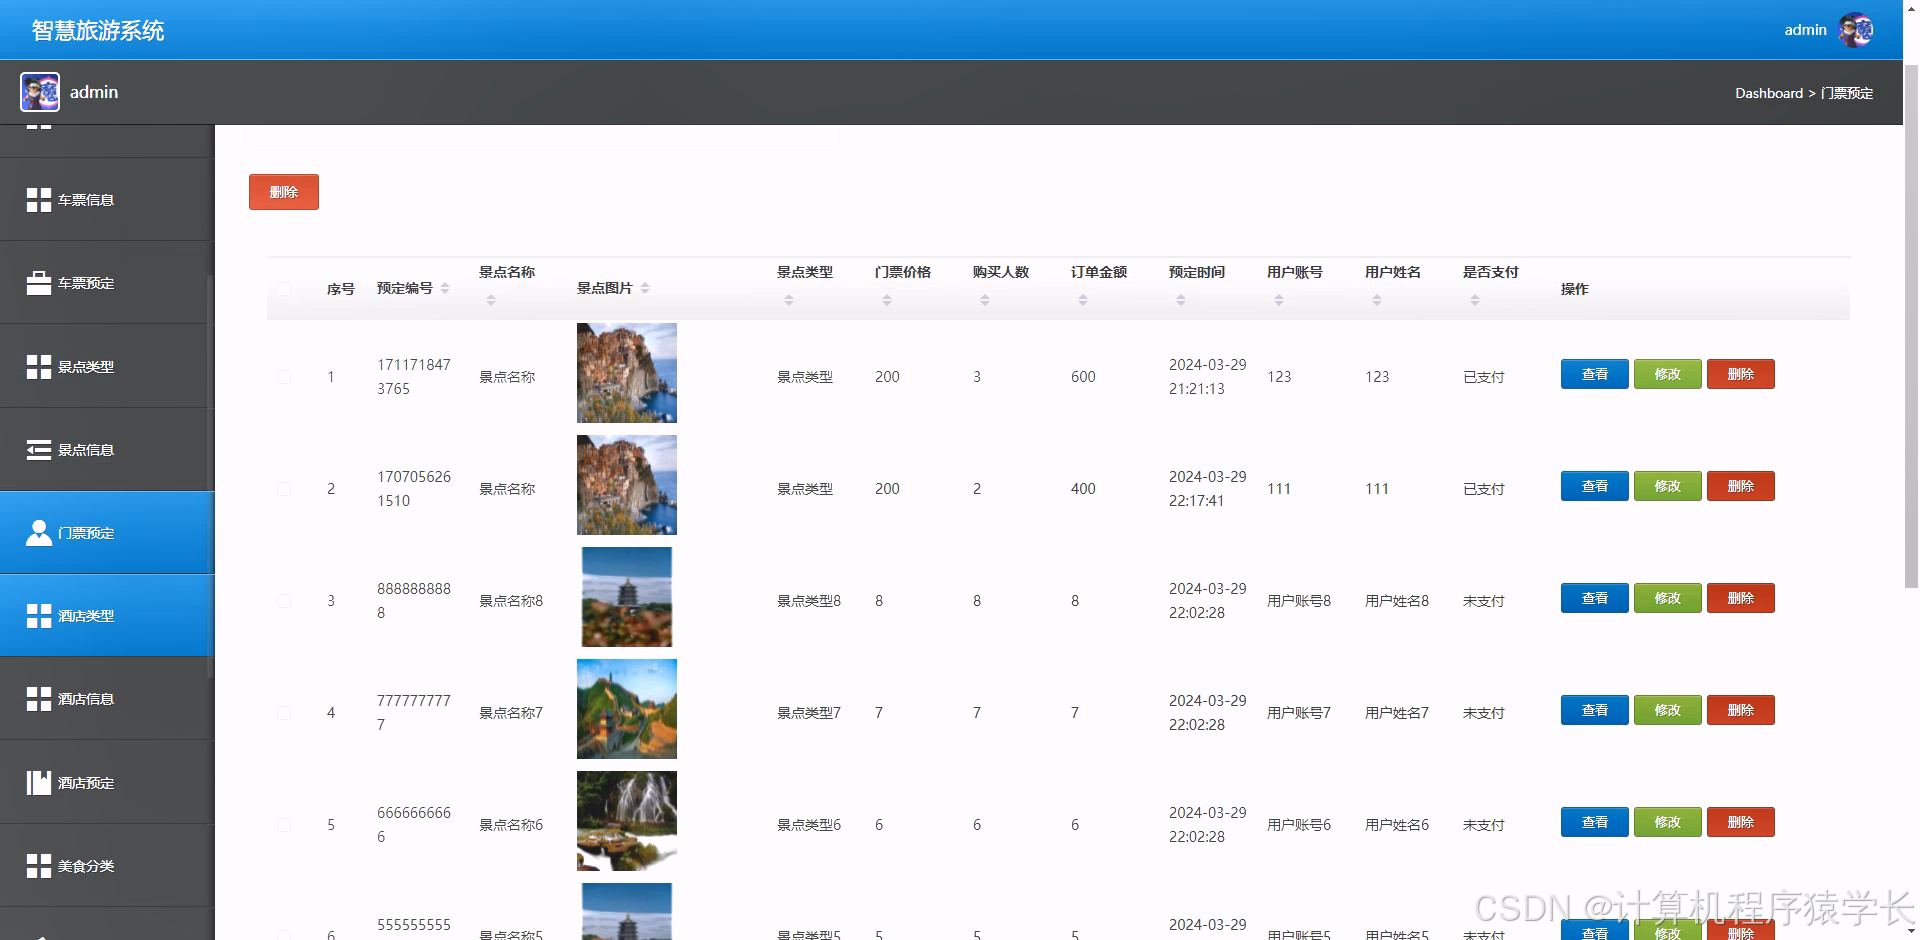
Task: Click the red 删除 button above the table
Action: (x=284, y=192)
